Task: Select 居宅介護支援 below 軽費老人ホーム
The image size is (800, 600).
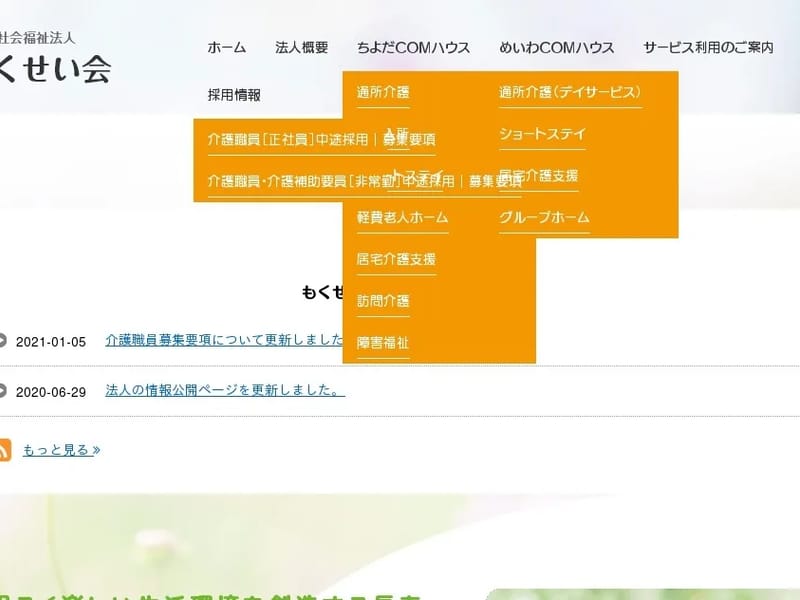Action: pyautogui.click(x=396, y=259)
